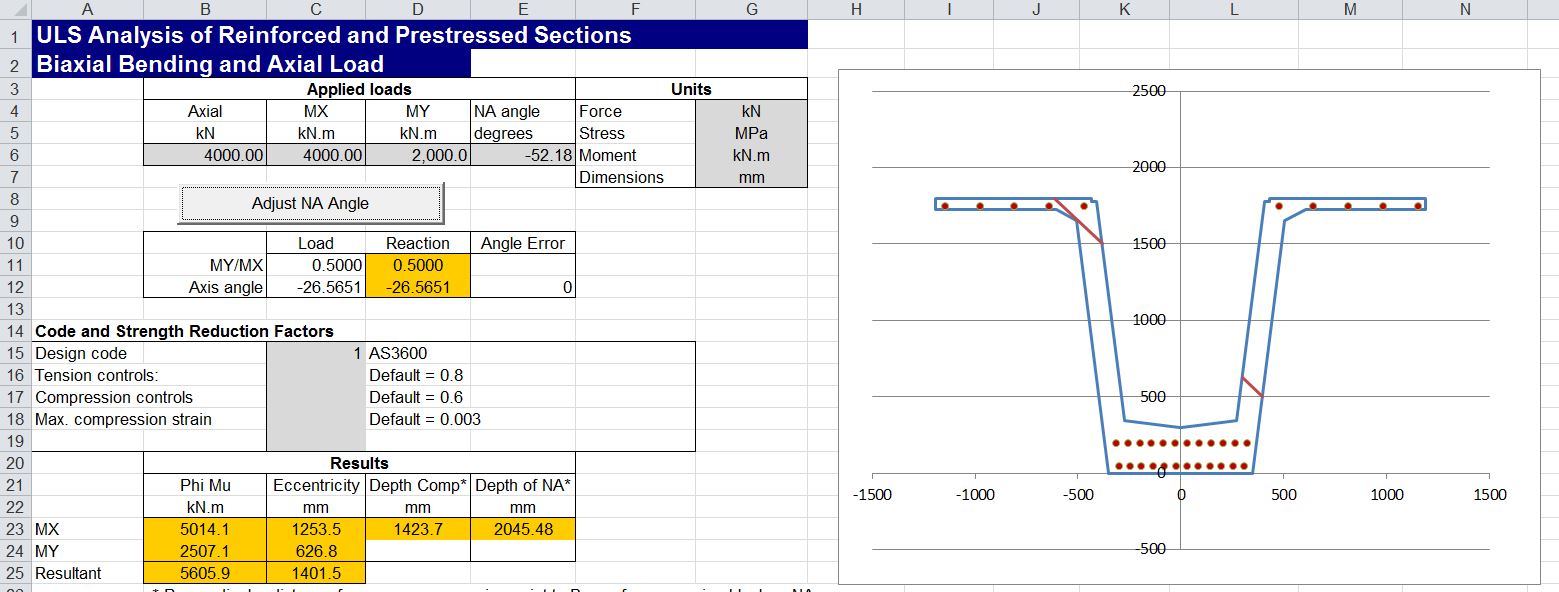
Task: Click the MX eccentricity value 1253.5
Action: click(x=315, y=529)
